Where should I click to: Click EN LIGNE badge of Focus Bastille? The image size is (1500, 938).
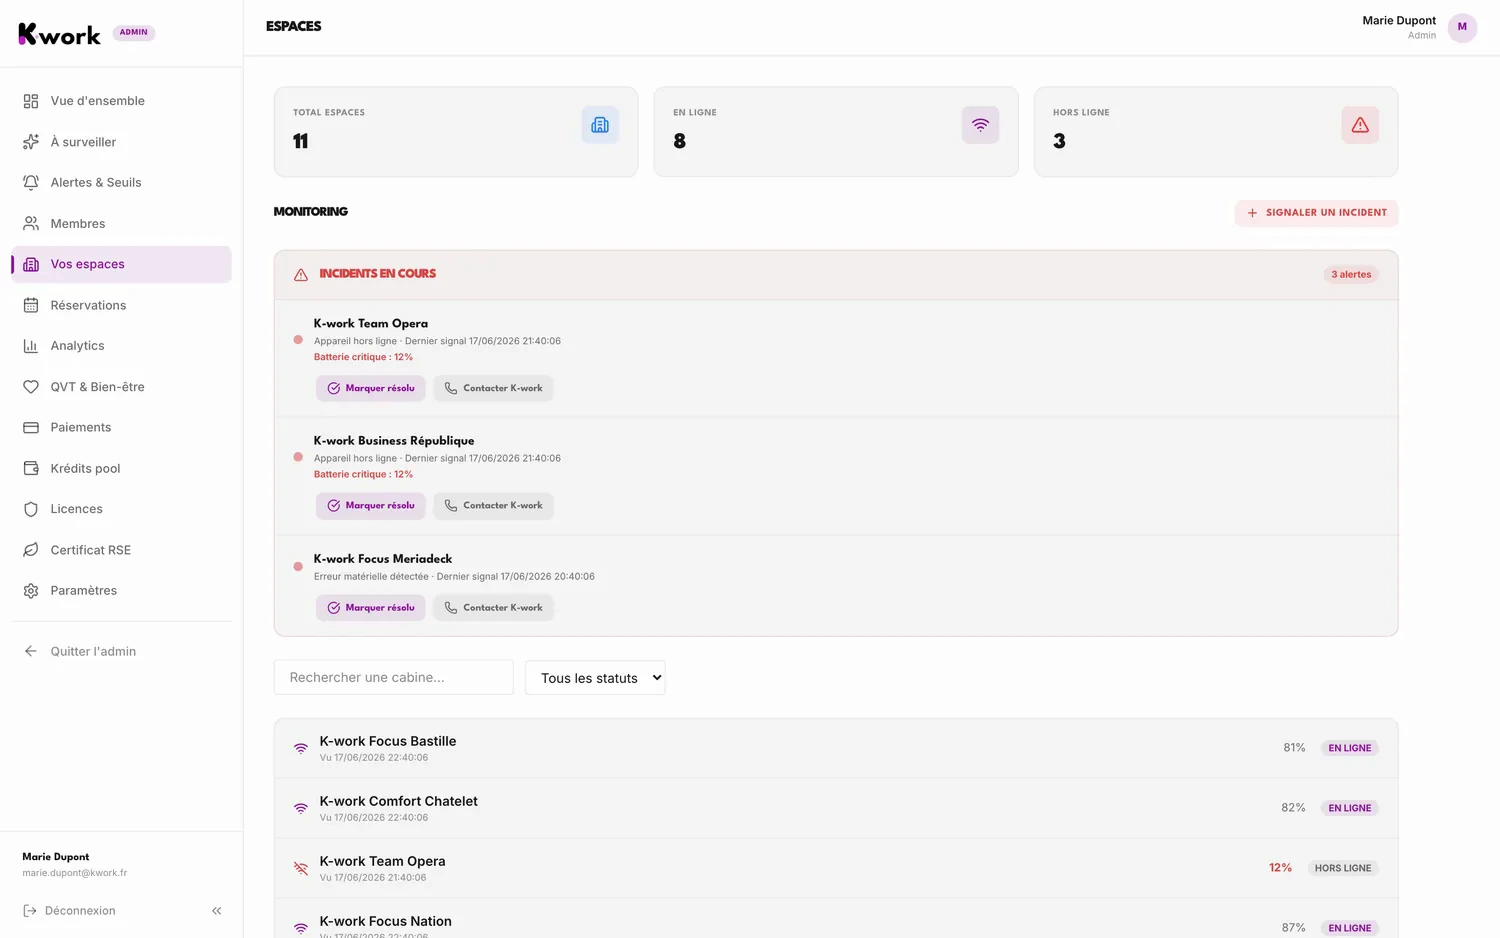tap(1350, 748)
